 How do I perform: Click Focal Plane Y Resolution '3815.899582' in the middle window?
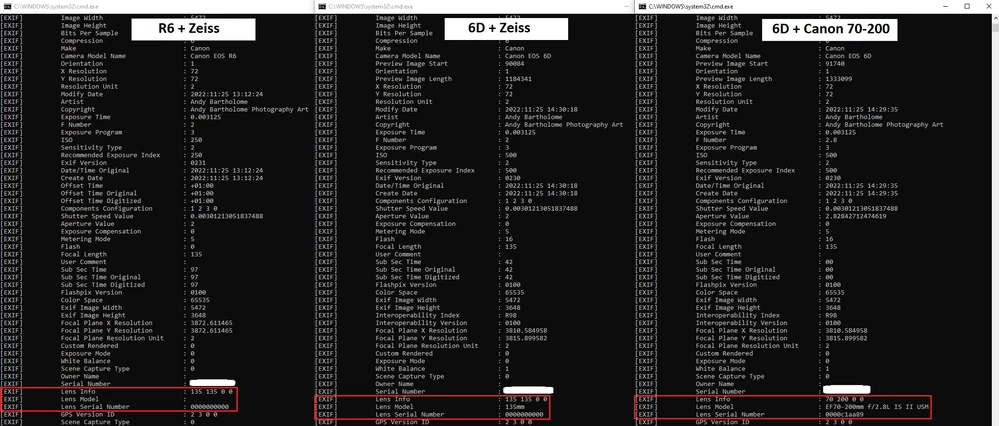coord(526,339)
